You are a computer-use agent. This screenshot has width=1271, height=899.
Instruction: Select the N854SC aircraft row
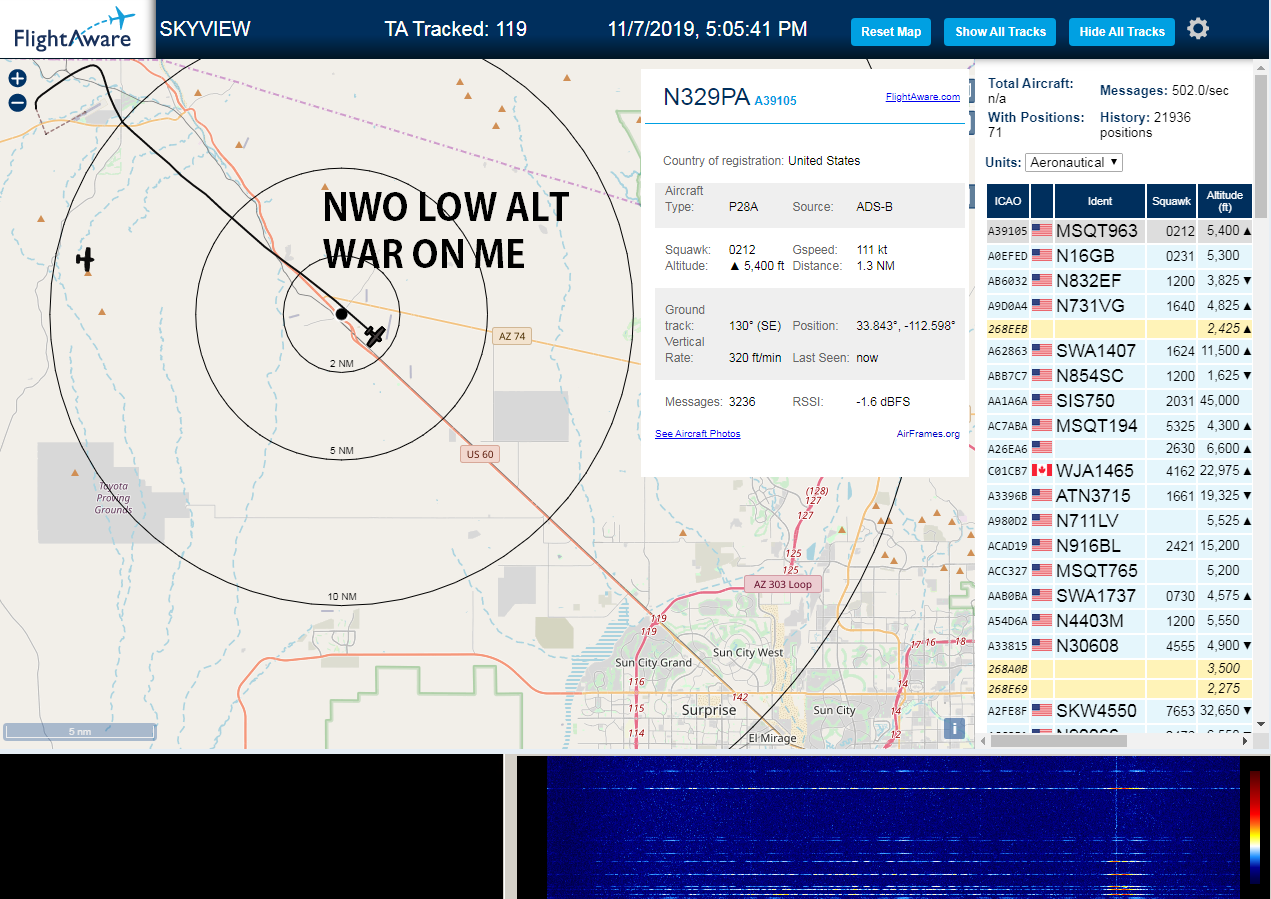pos(1119,376)
